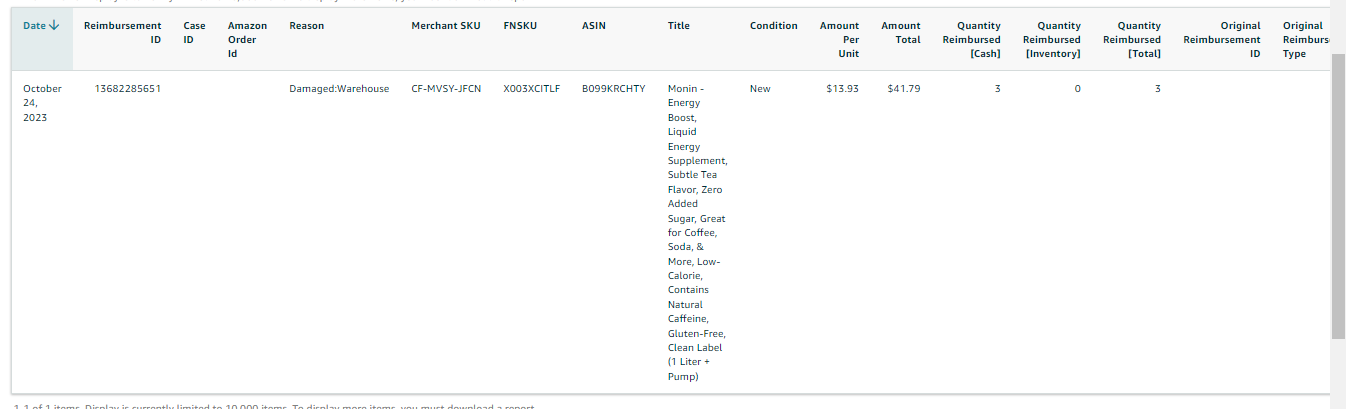Image resolution: width=1346 pixels, height=409 pixels.
Task: Click the Amount Total column header
Action: pyautogui.click(x=901, y=33)
